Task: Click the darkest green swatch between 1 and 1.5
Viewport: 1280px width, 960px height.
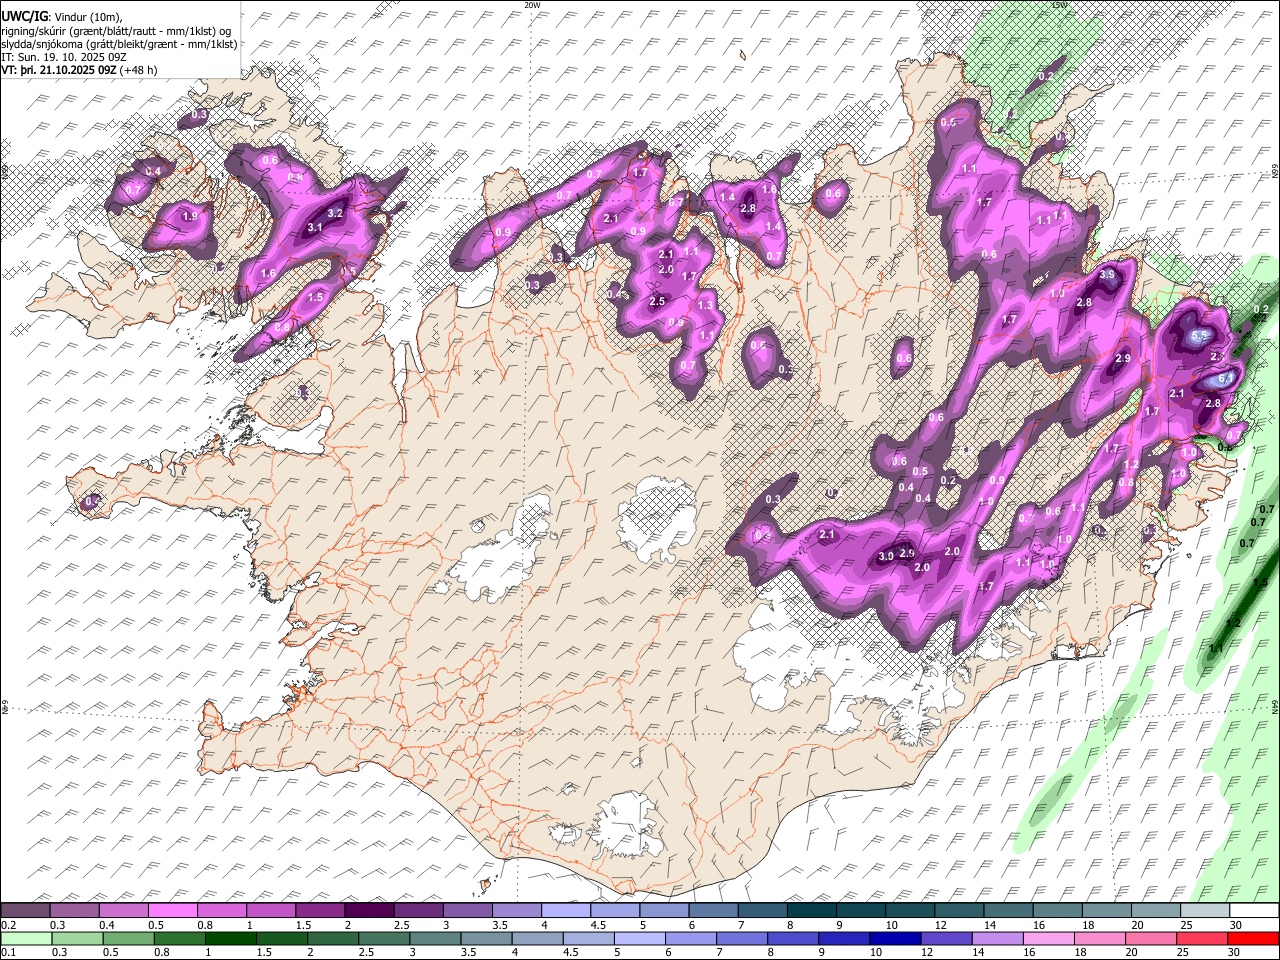Action: click(230, 938)
